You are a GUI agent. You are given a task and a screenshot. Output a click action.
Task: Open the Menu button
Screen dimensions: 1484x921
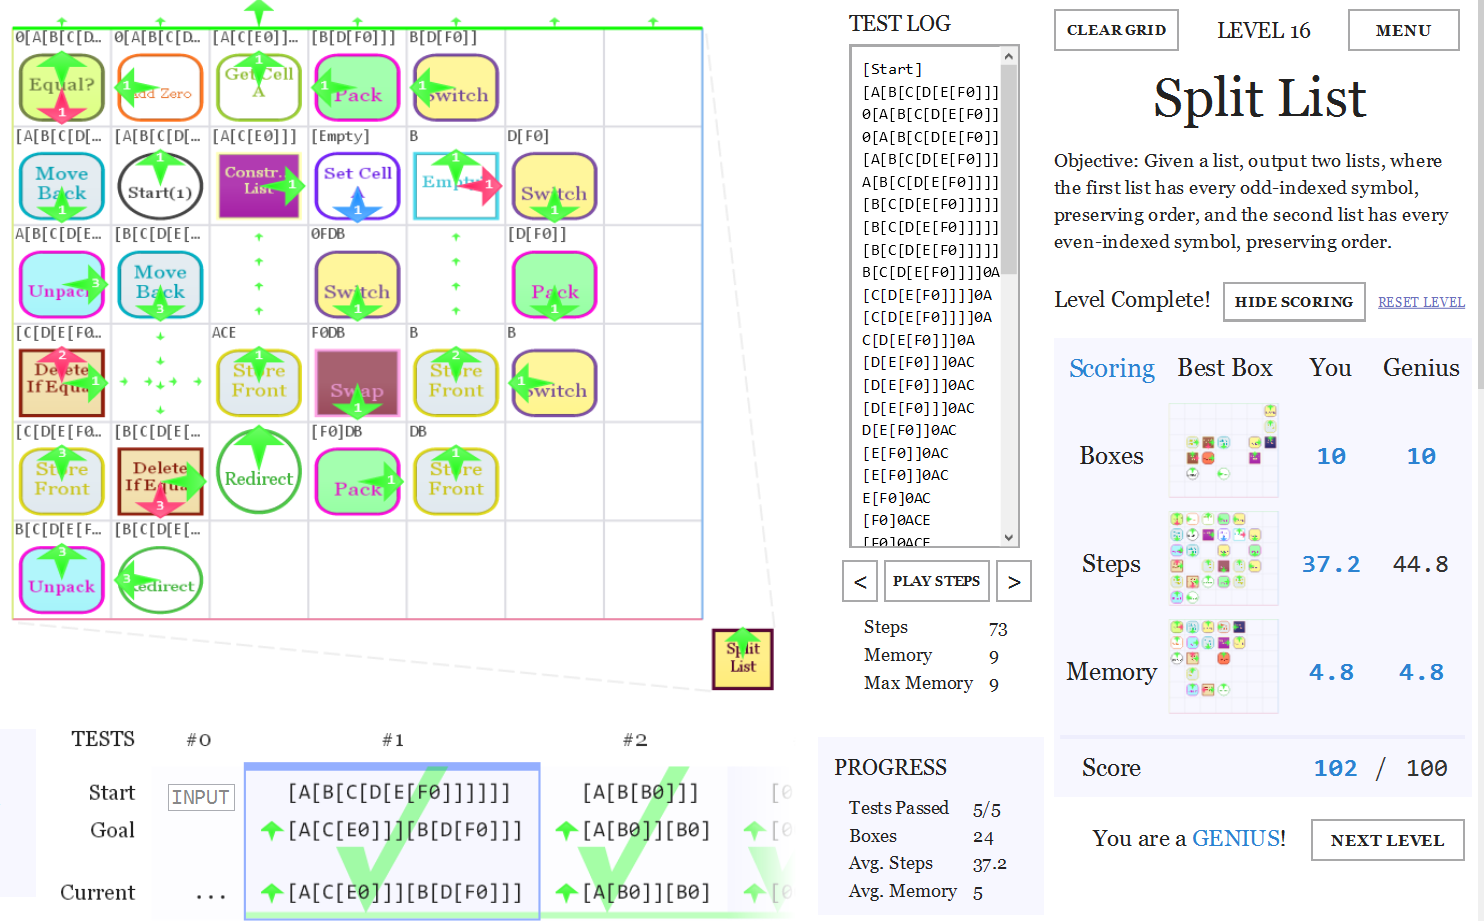(1403, 30)
